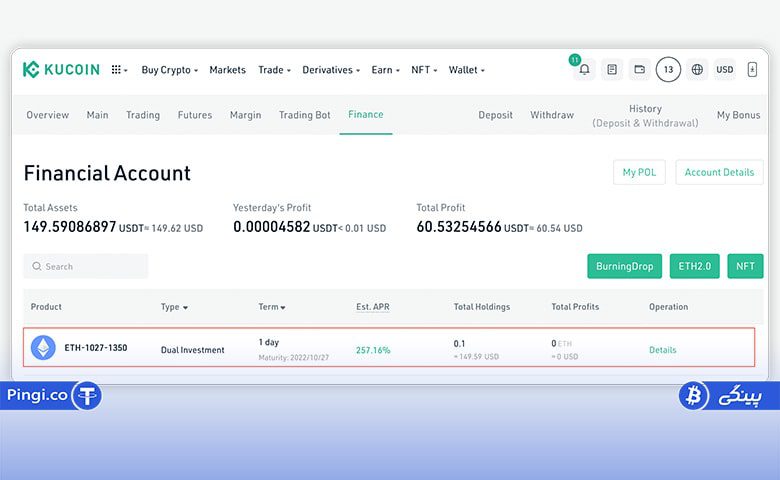The height and width of the screenshot is (480, 780).
Task: Click the app download phone icon
Action: pos(752,70)
